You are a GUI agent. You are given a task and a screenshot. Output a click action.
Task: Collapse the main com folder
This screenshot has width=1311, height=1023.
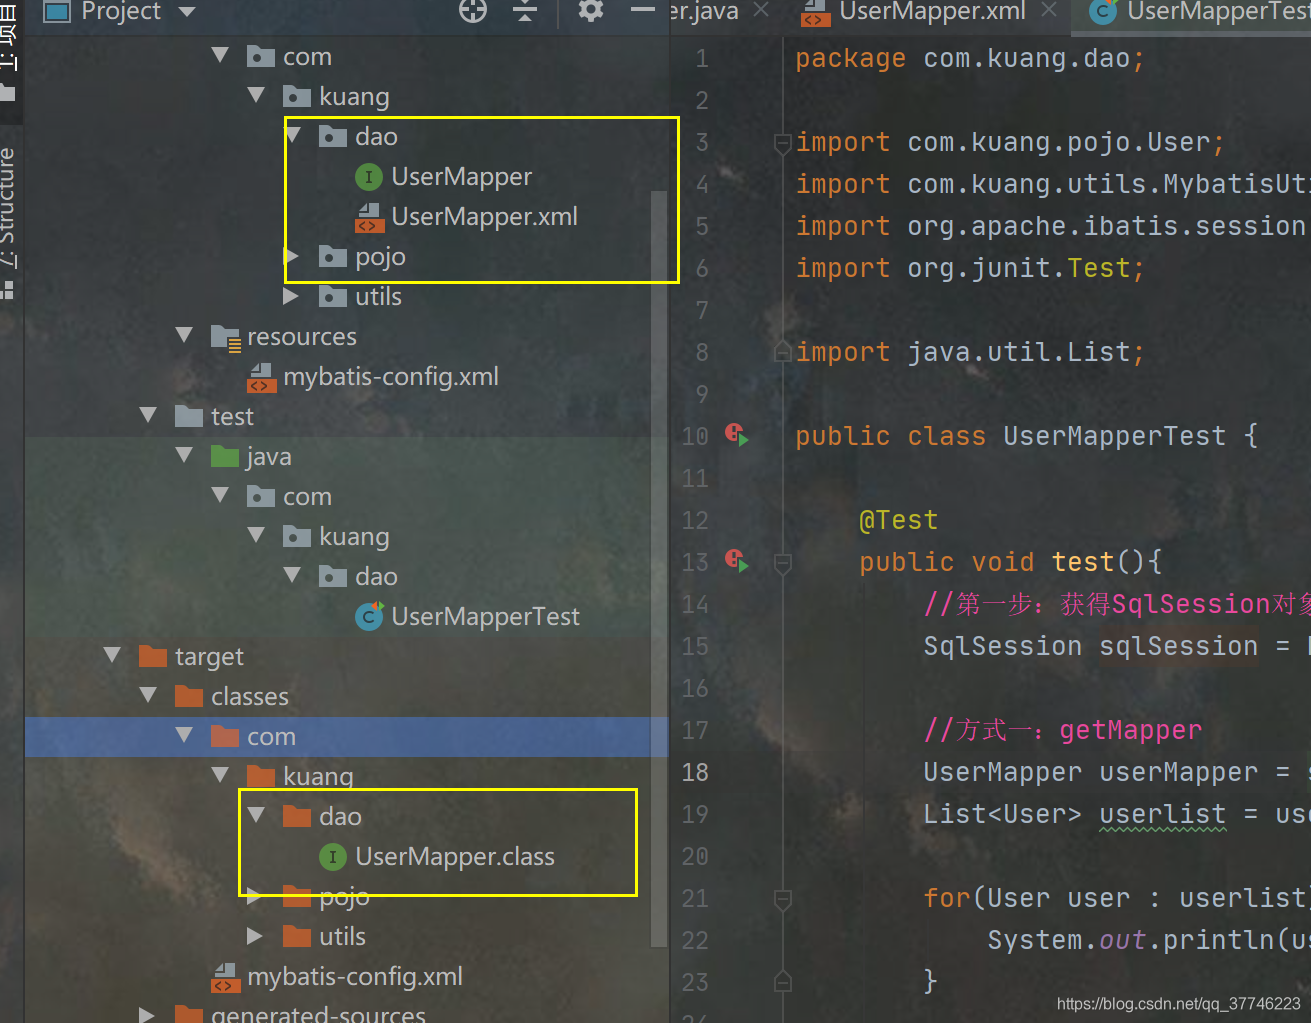[221, 56]
